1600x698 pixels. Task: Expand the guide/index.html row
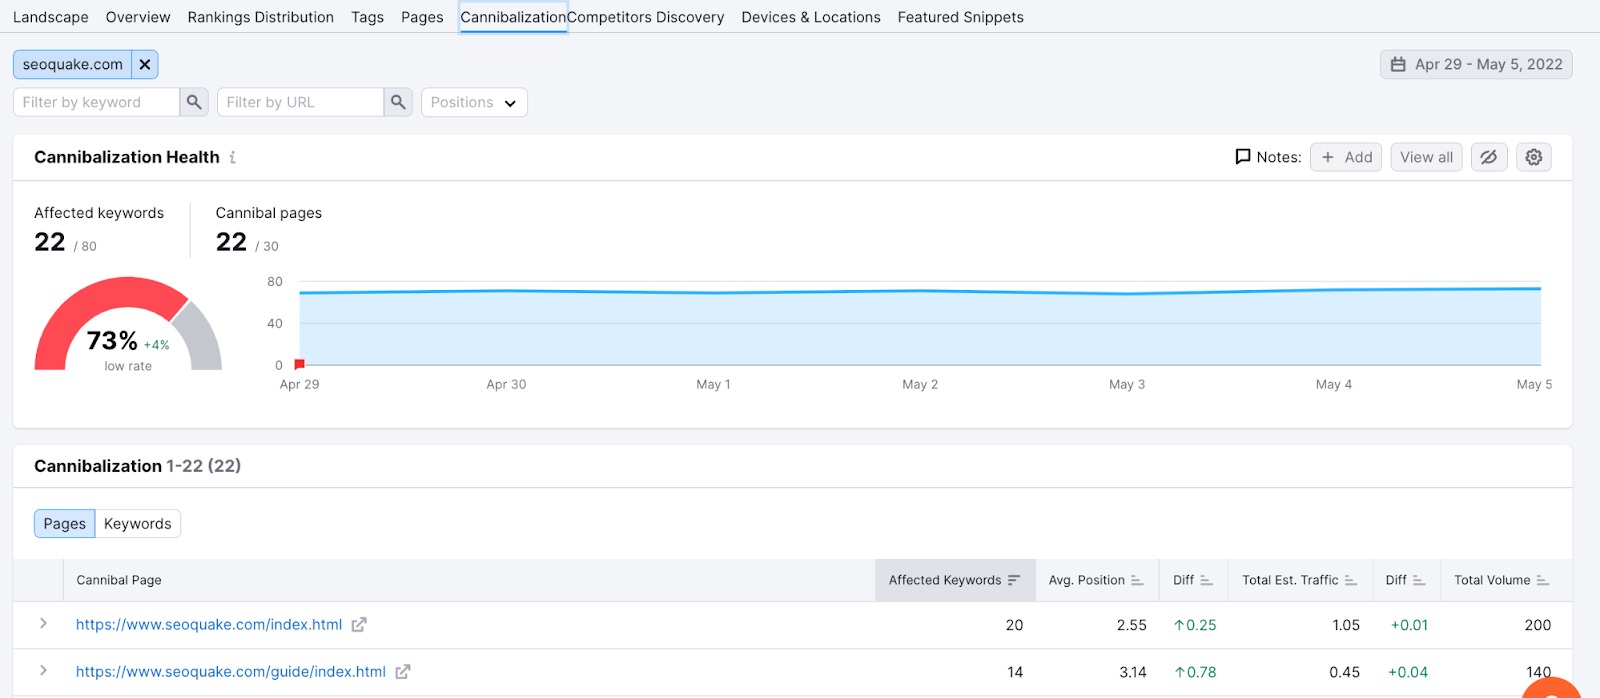point(43,671)
